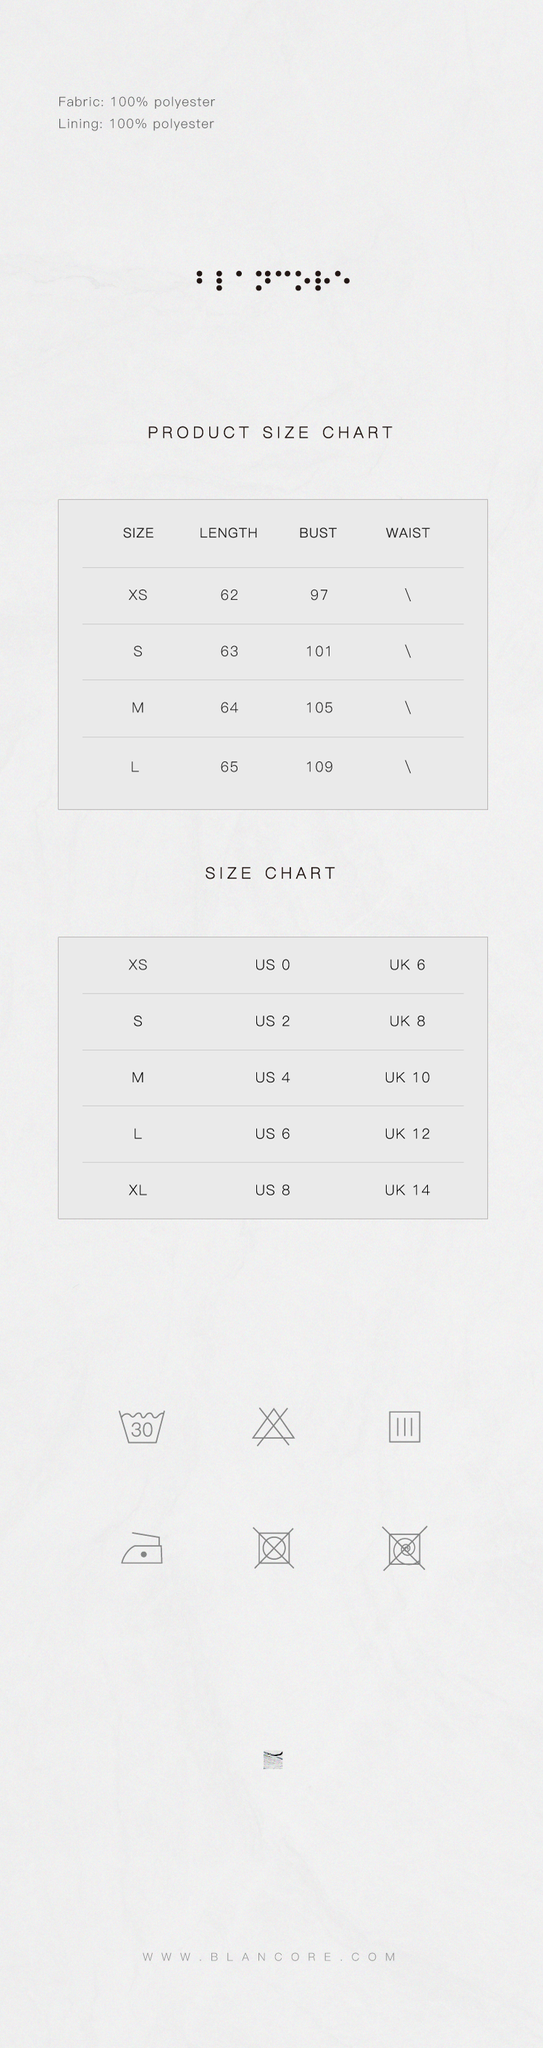This screenshot has width=543, height=2048.
Task: Click the crossed-out dry clean square icon
Action: (x=404, y=1548)
